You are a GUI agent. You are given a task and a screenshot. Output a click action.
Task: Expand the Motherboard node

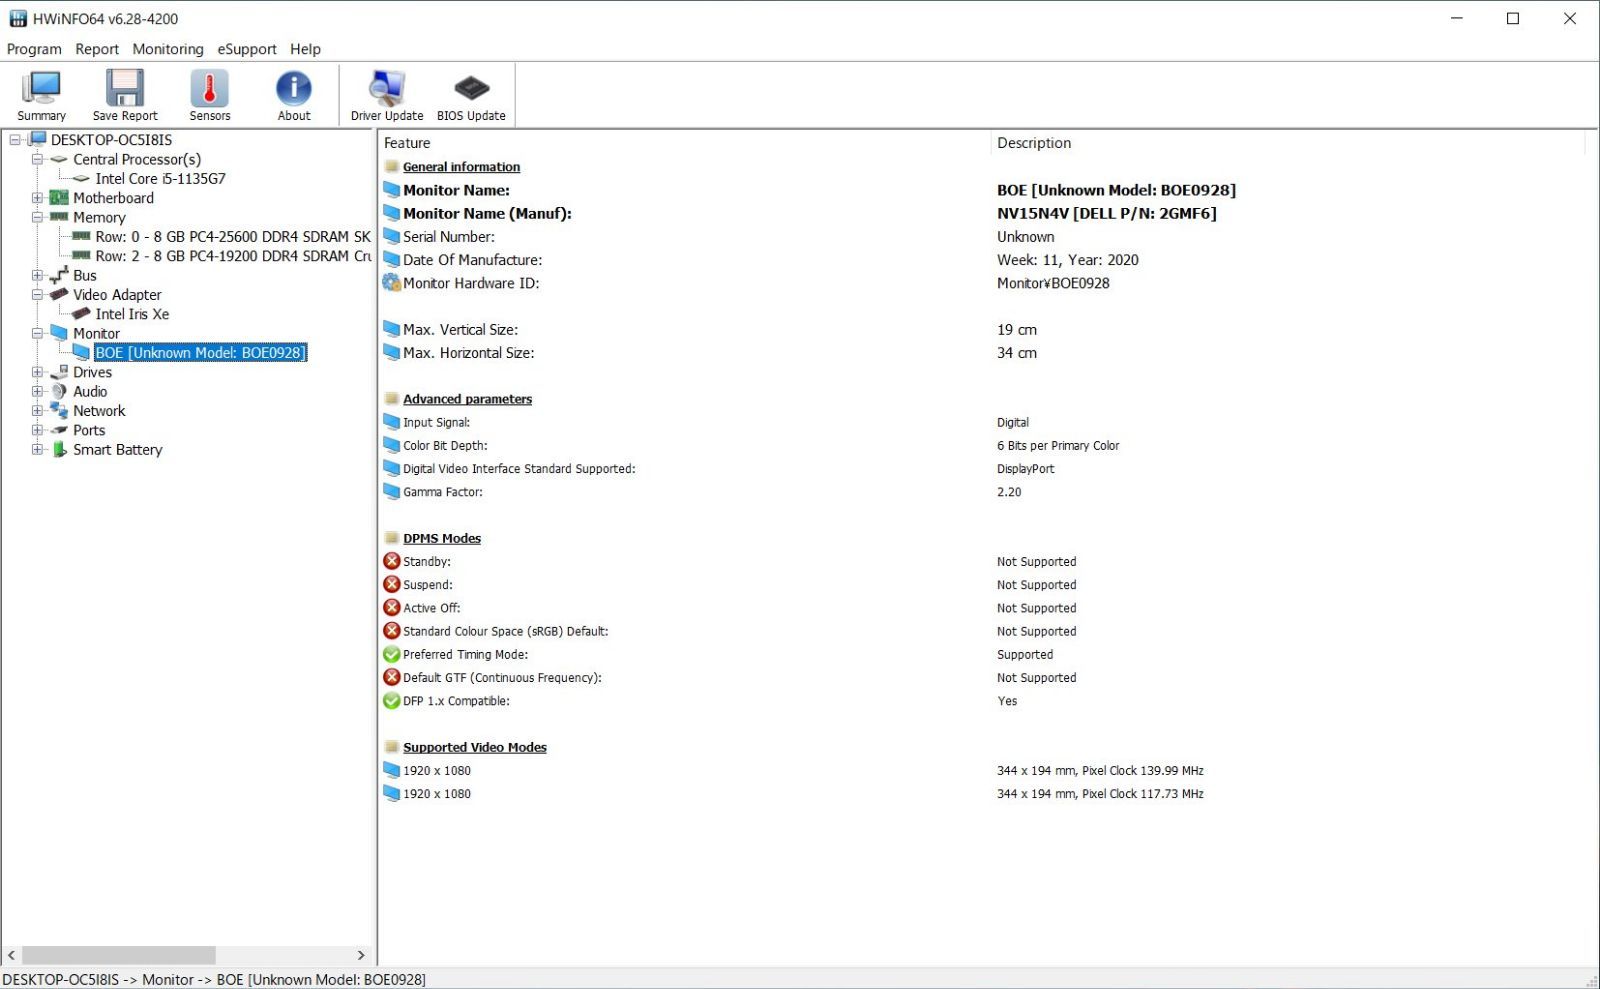pyautogui.click(x=37, y=198)
